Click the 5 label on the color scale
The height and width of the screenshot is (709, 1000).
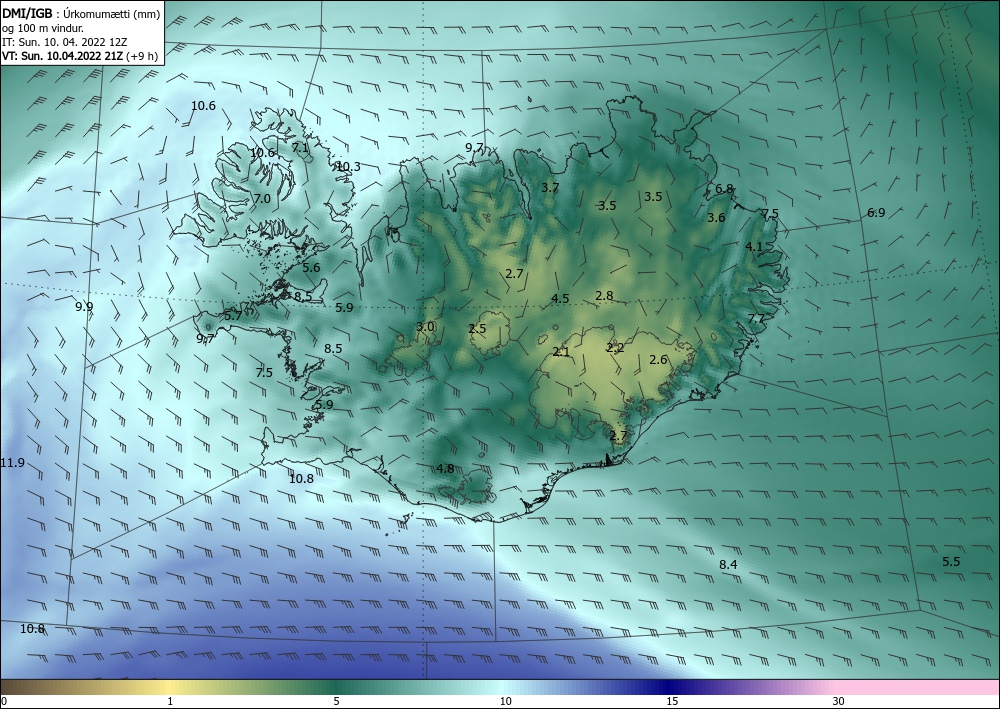tap(336, 701)
